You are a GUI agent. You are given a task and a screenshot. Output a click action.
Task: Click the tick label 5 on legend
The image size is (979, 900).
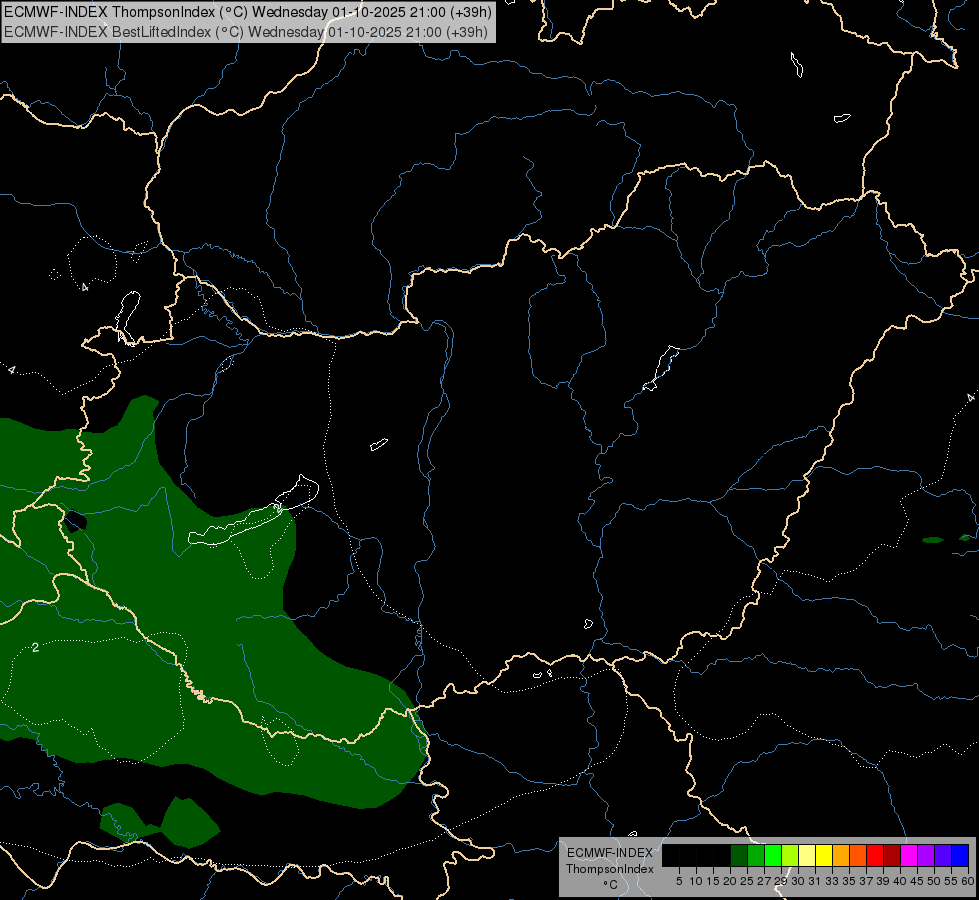[679, 881]
